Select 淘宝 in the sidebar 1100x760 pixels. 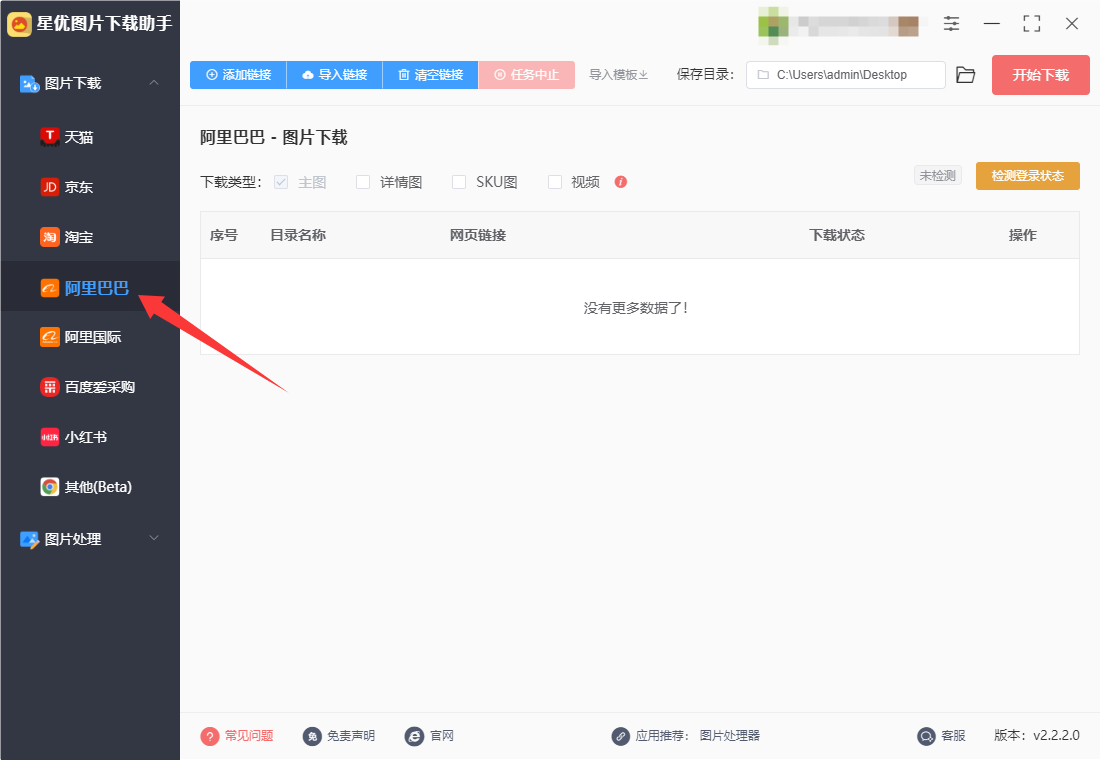90,237
